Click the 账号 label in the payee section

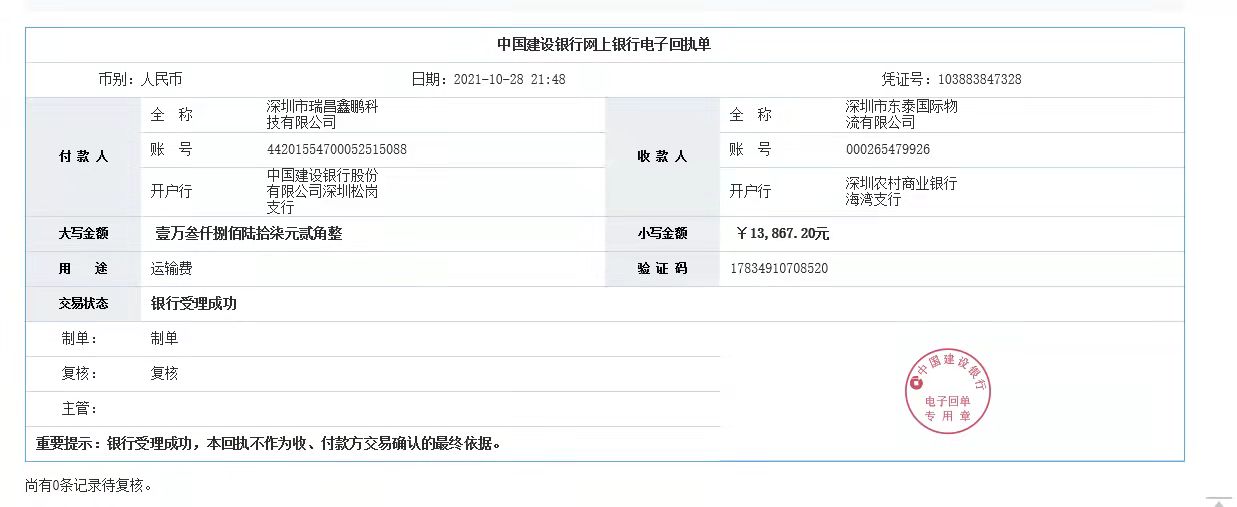tap(751, 150)
